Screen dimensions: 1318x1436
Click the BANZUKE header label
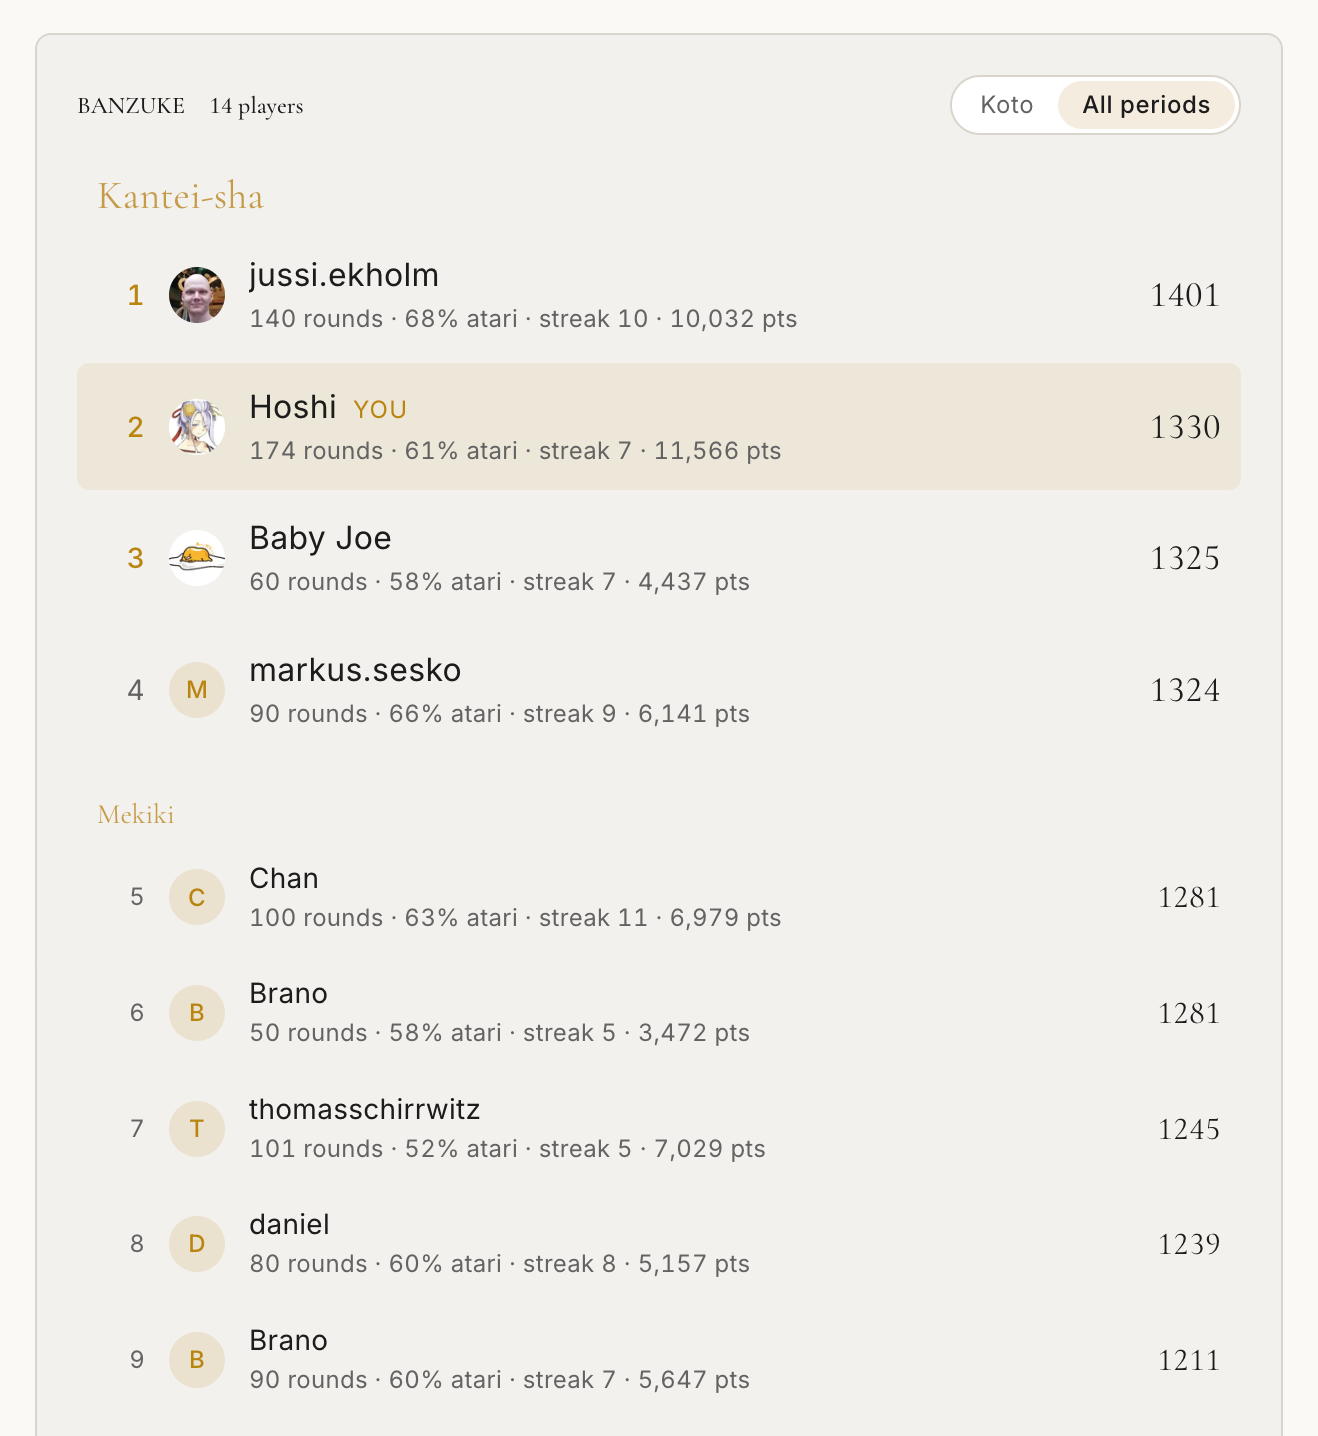pos(131,106)
